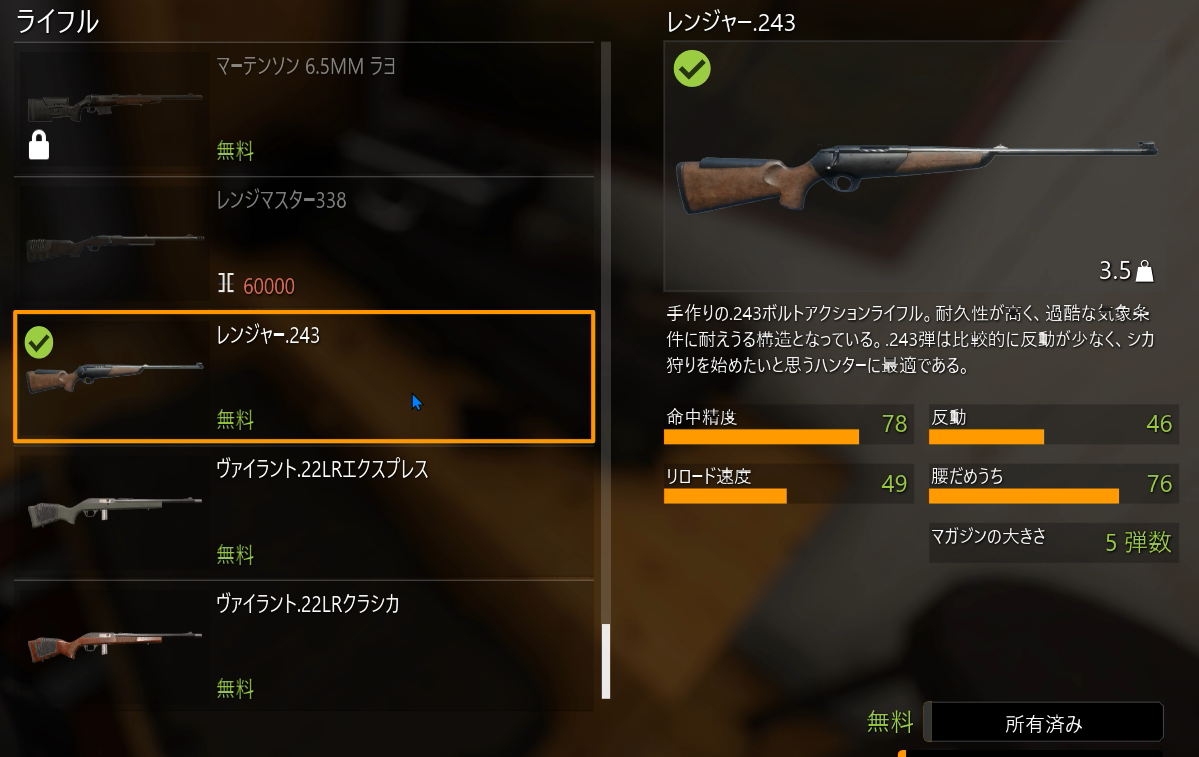Click the lock icon on マーテンソン 6.5MM
The width and height of the screenshot is (1199, 757).
[39, 145]
